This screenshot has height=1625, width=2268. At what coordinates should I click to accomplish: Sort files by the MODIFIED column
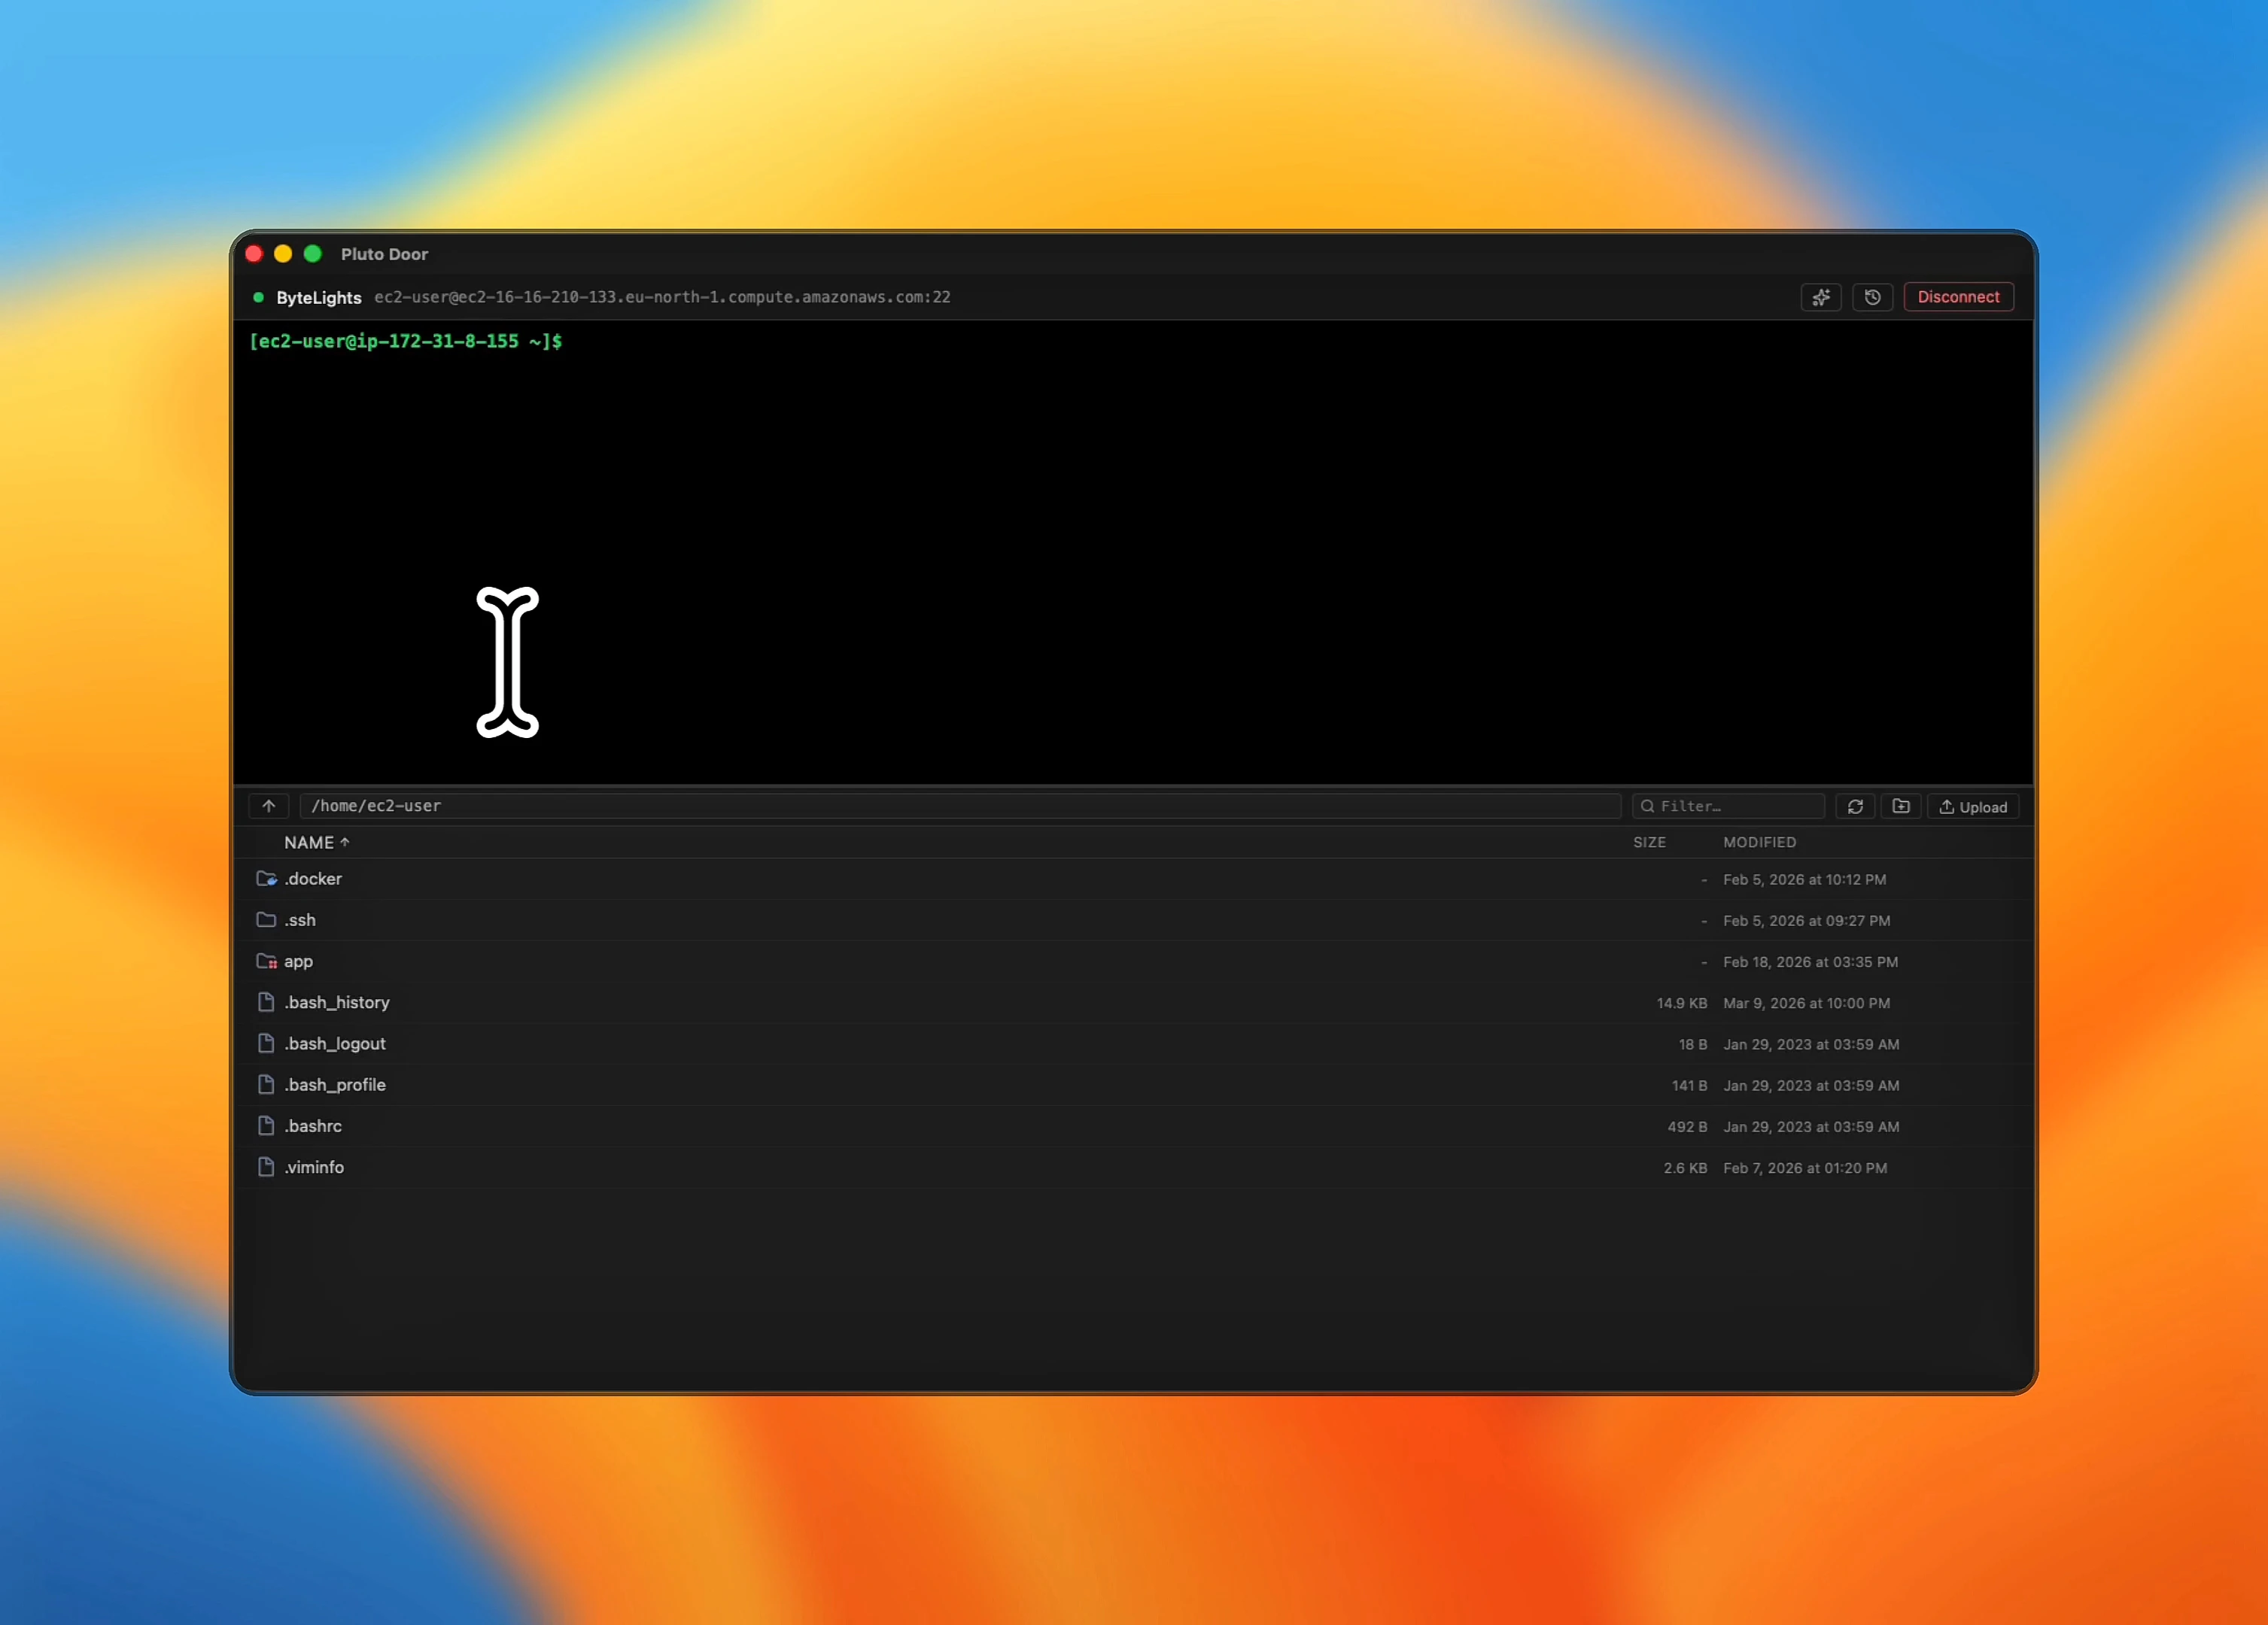coord(1759,842)
